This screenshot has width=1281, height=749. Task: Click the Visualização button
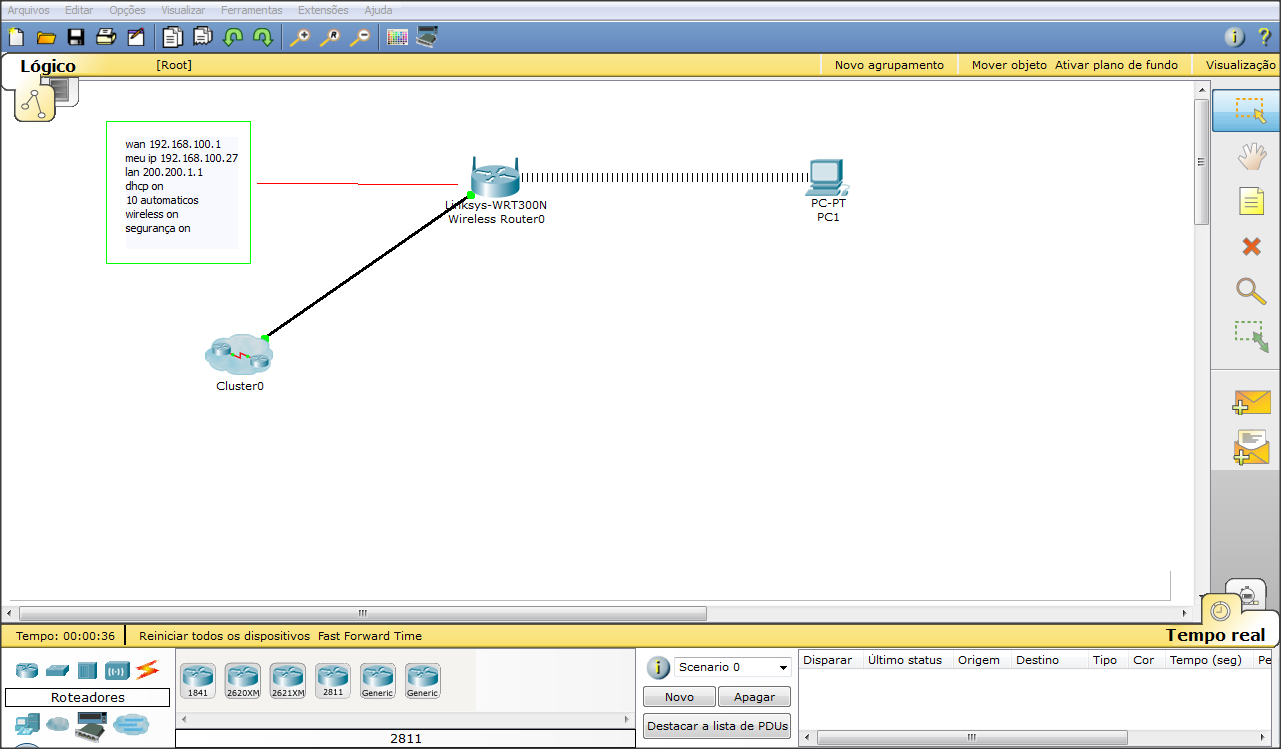click(1242, 65)
